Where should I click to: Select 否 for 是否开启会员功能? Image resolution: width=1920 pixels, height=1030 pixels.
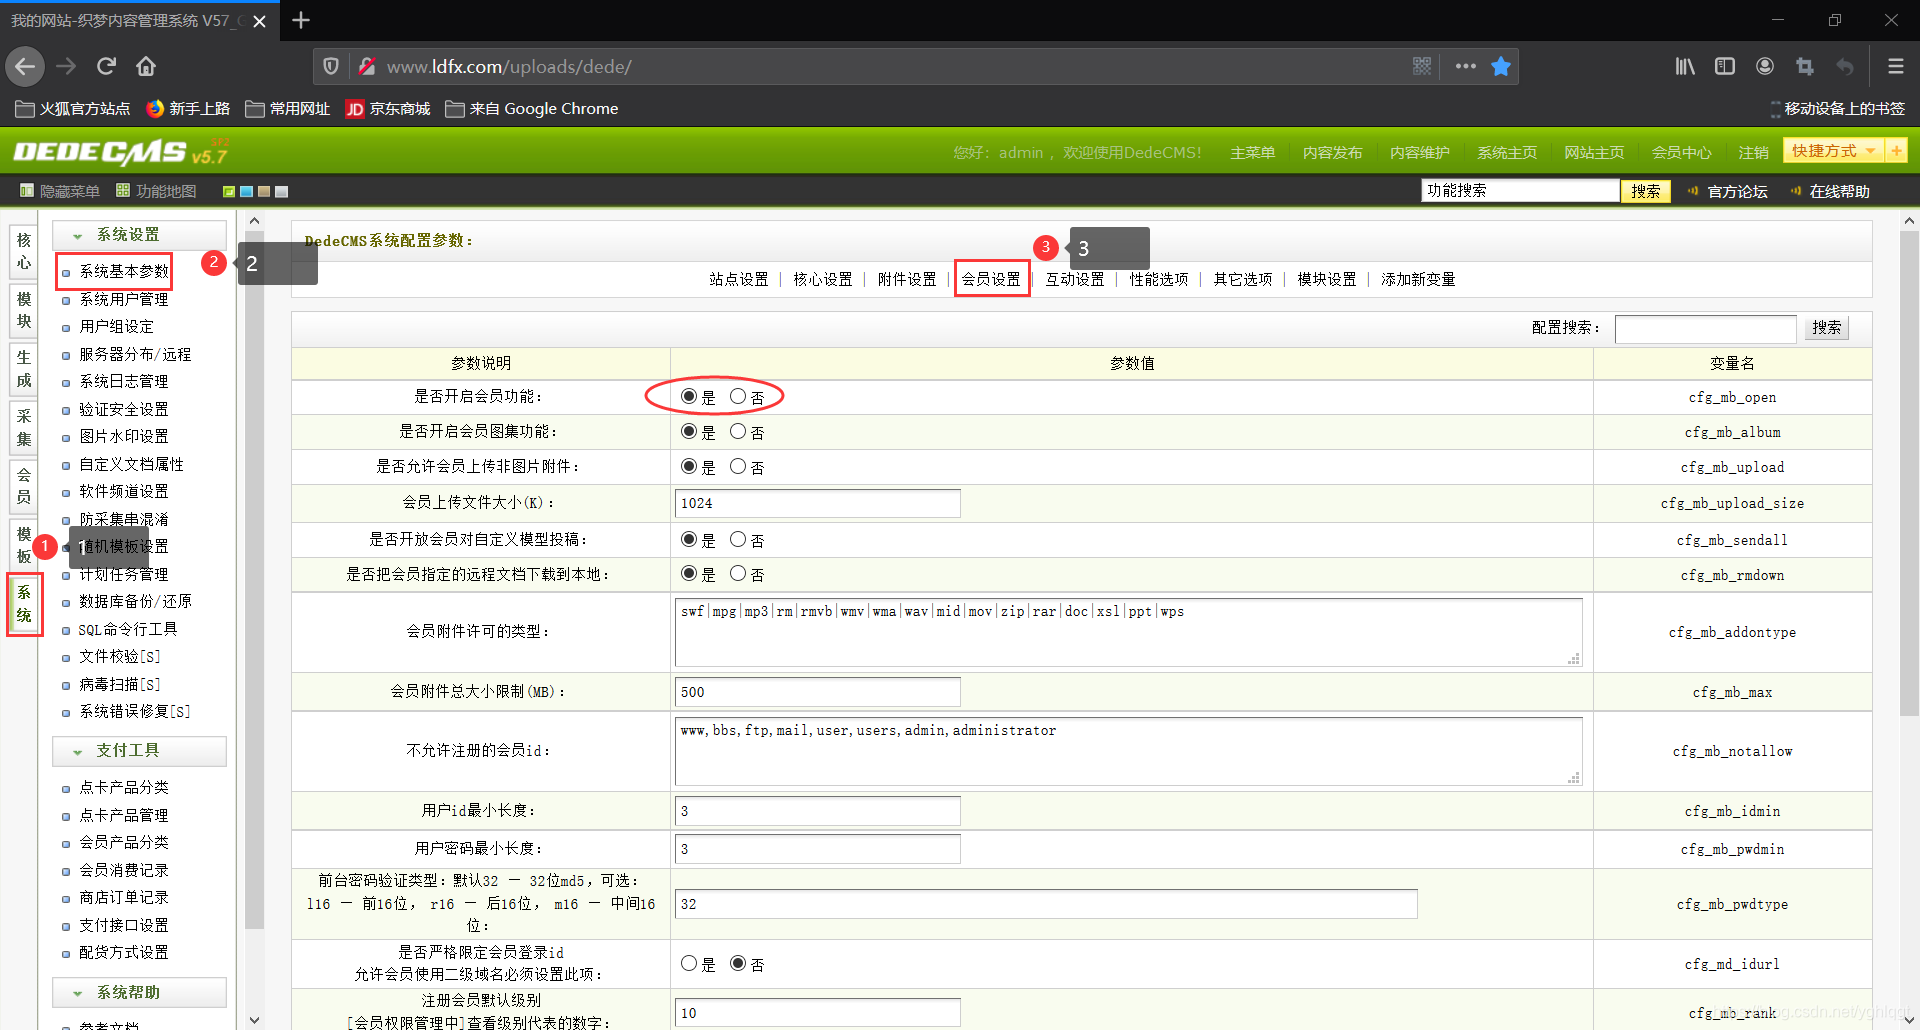(738, 397)
